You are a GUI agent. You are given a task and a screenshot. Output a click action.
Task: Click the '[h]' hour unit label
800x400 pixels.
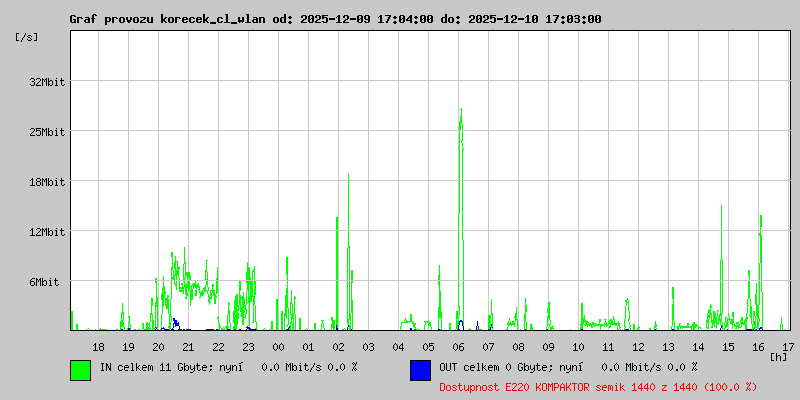tap(778, 356)
